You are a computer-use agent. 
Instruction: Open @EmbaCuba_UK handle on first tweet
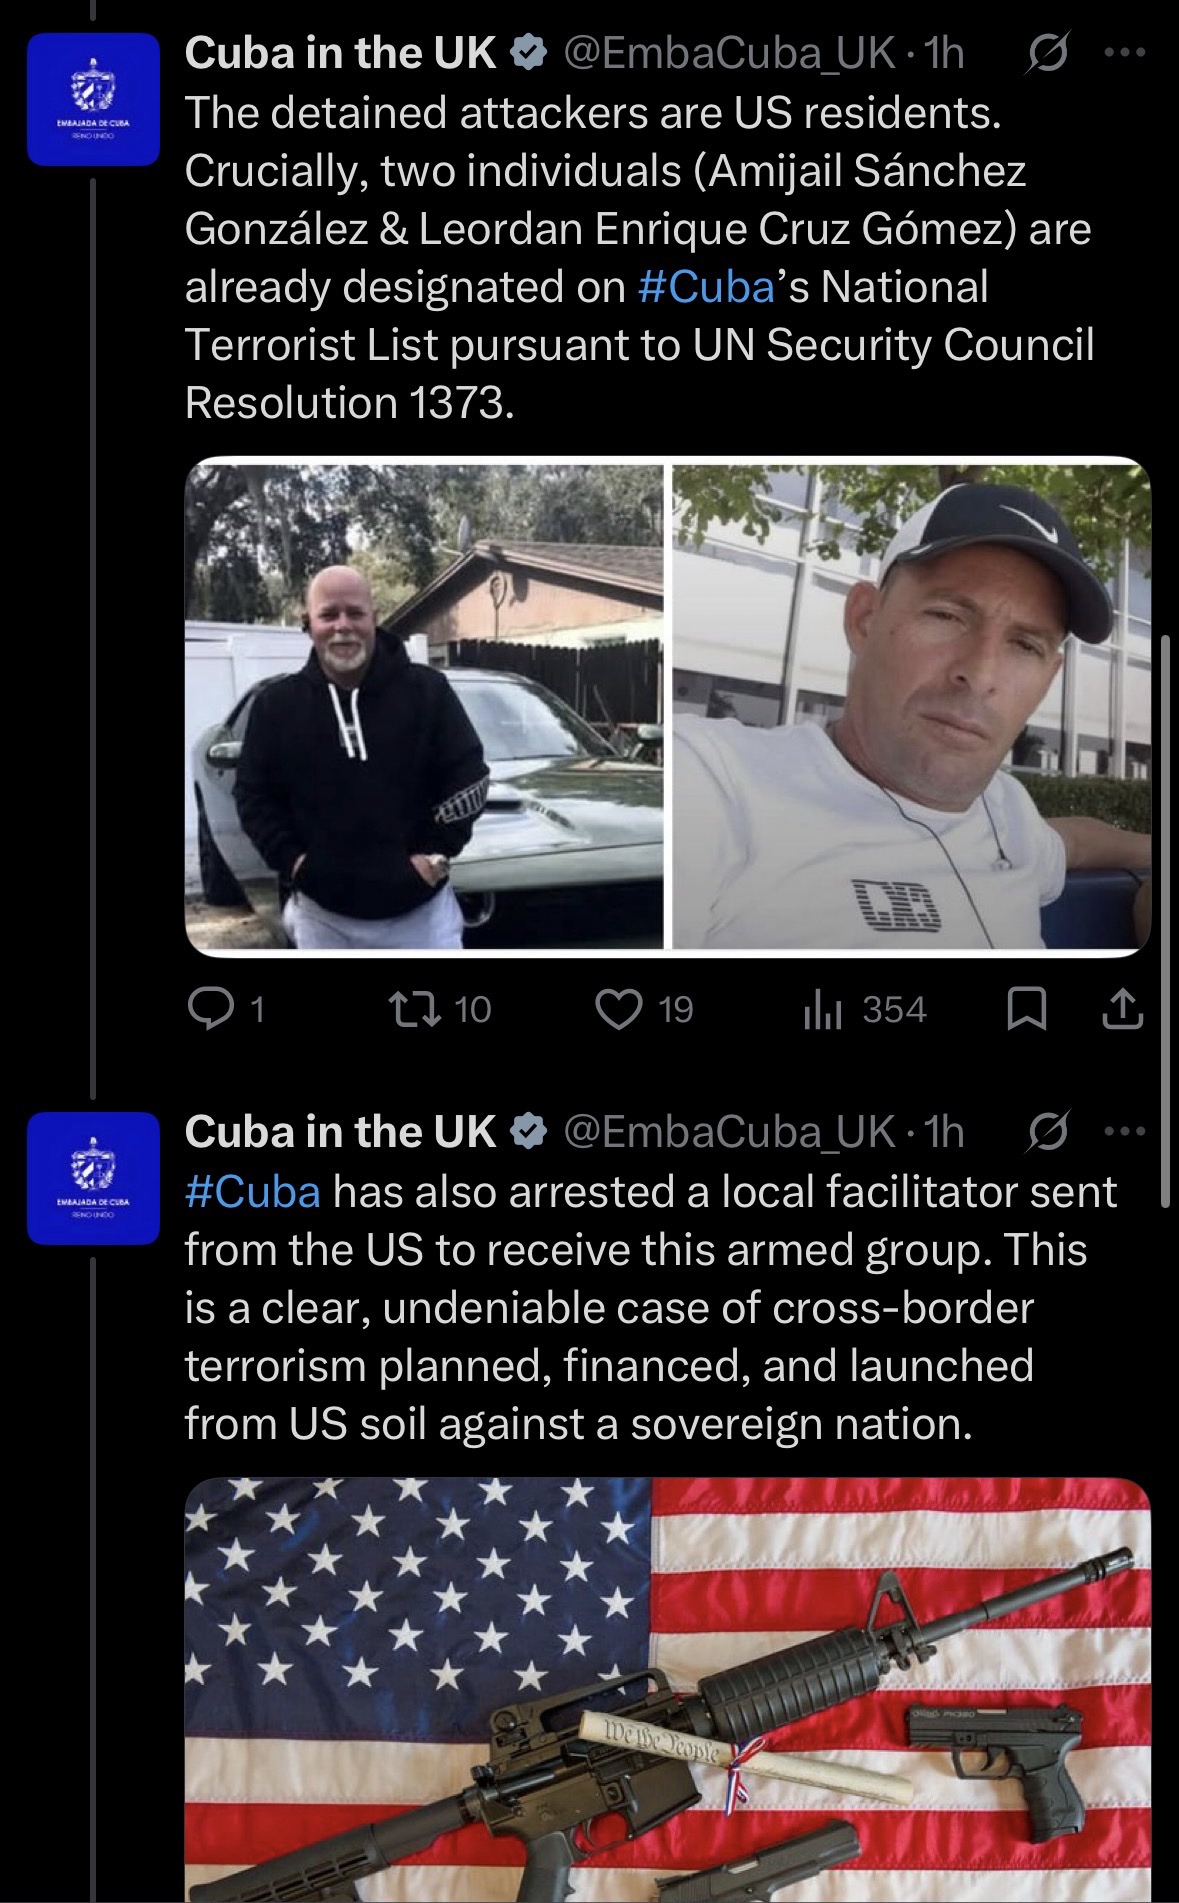coord(729,53)
